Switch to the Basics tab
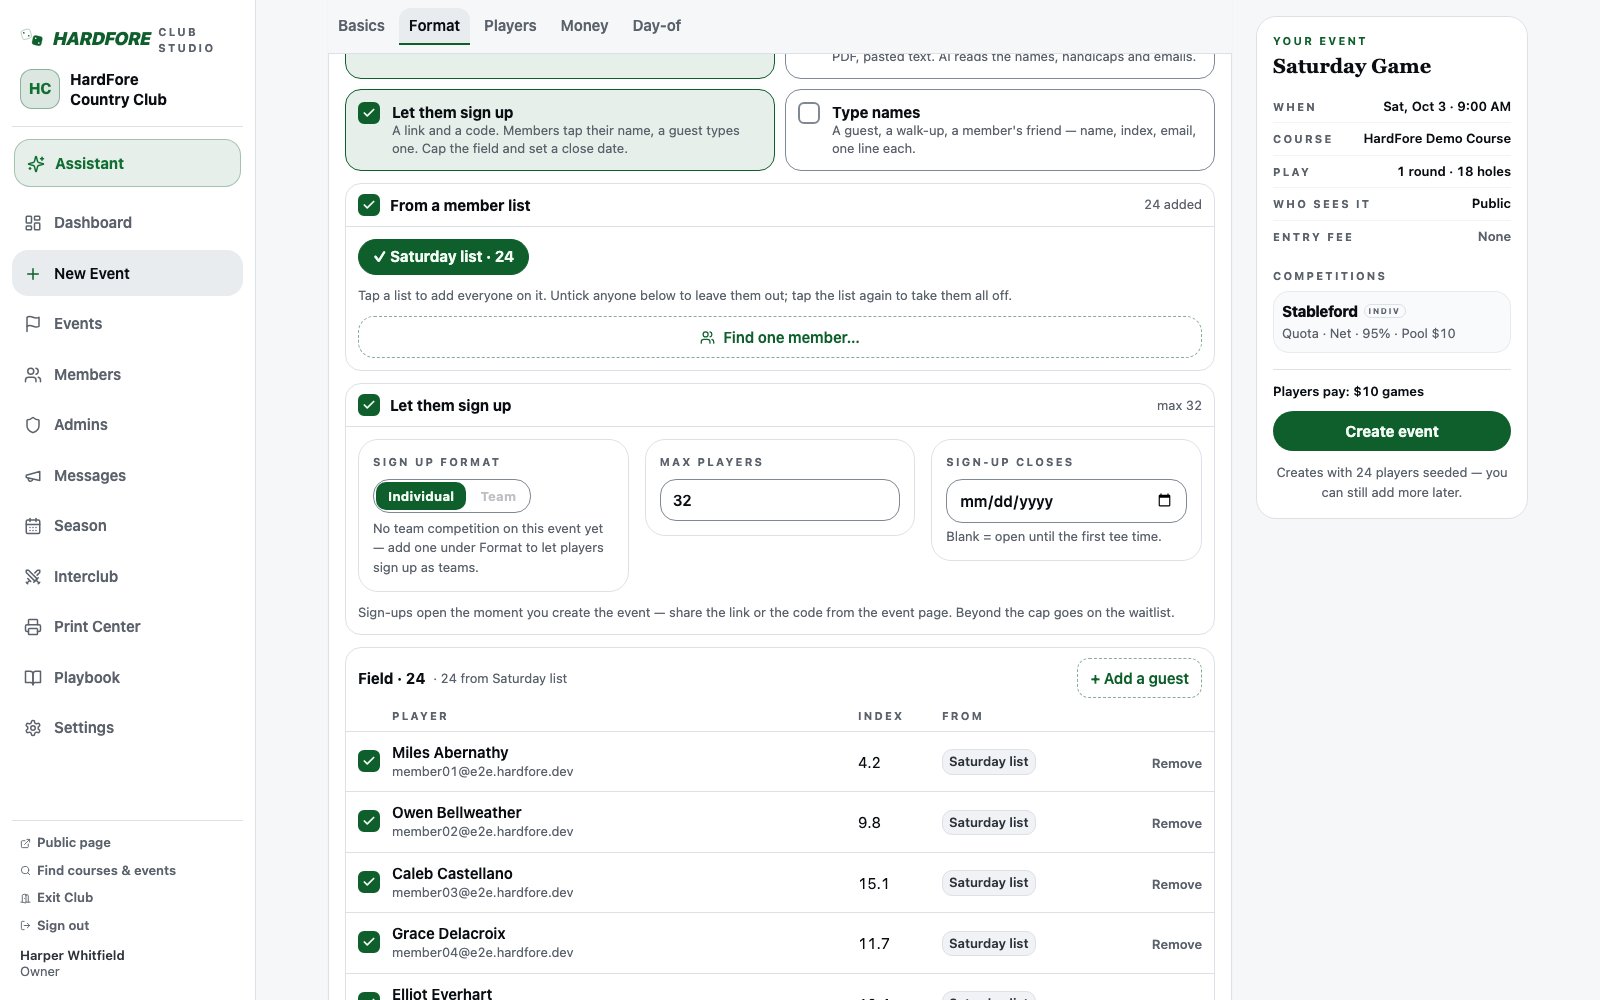Screen dimensions: 1600x1000 [361, 26]
